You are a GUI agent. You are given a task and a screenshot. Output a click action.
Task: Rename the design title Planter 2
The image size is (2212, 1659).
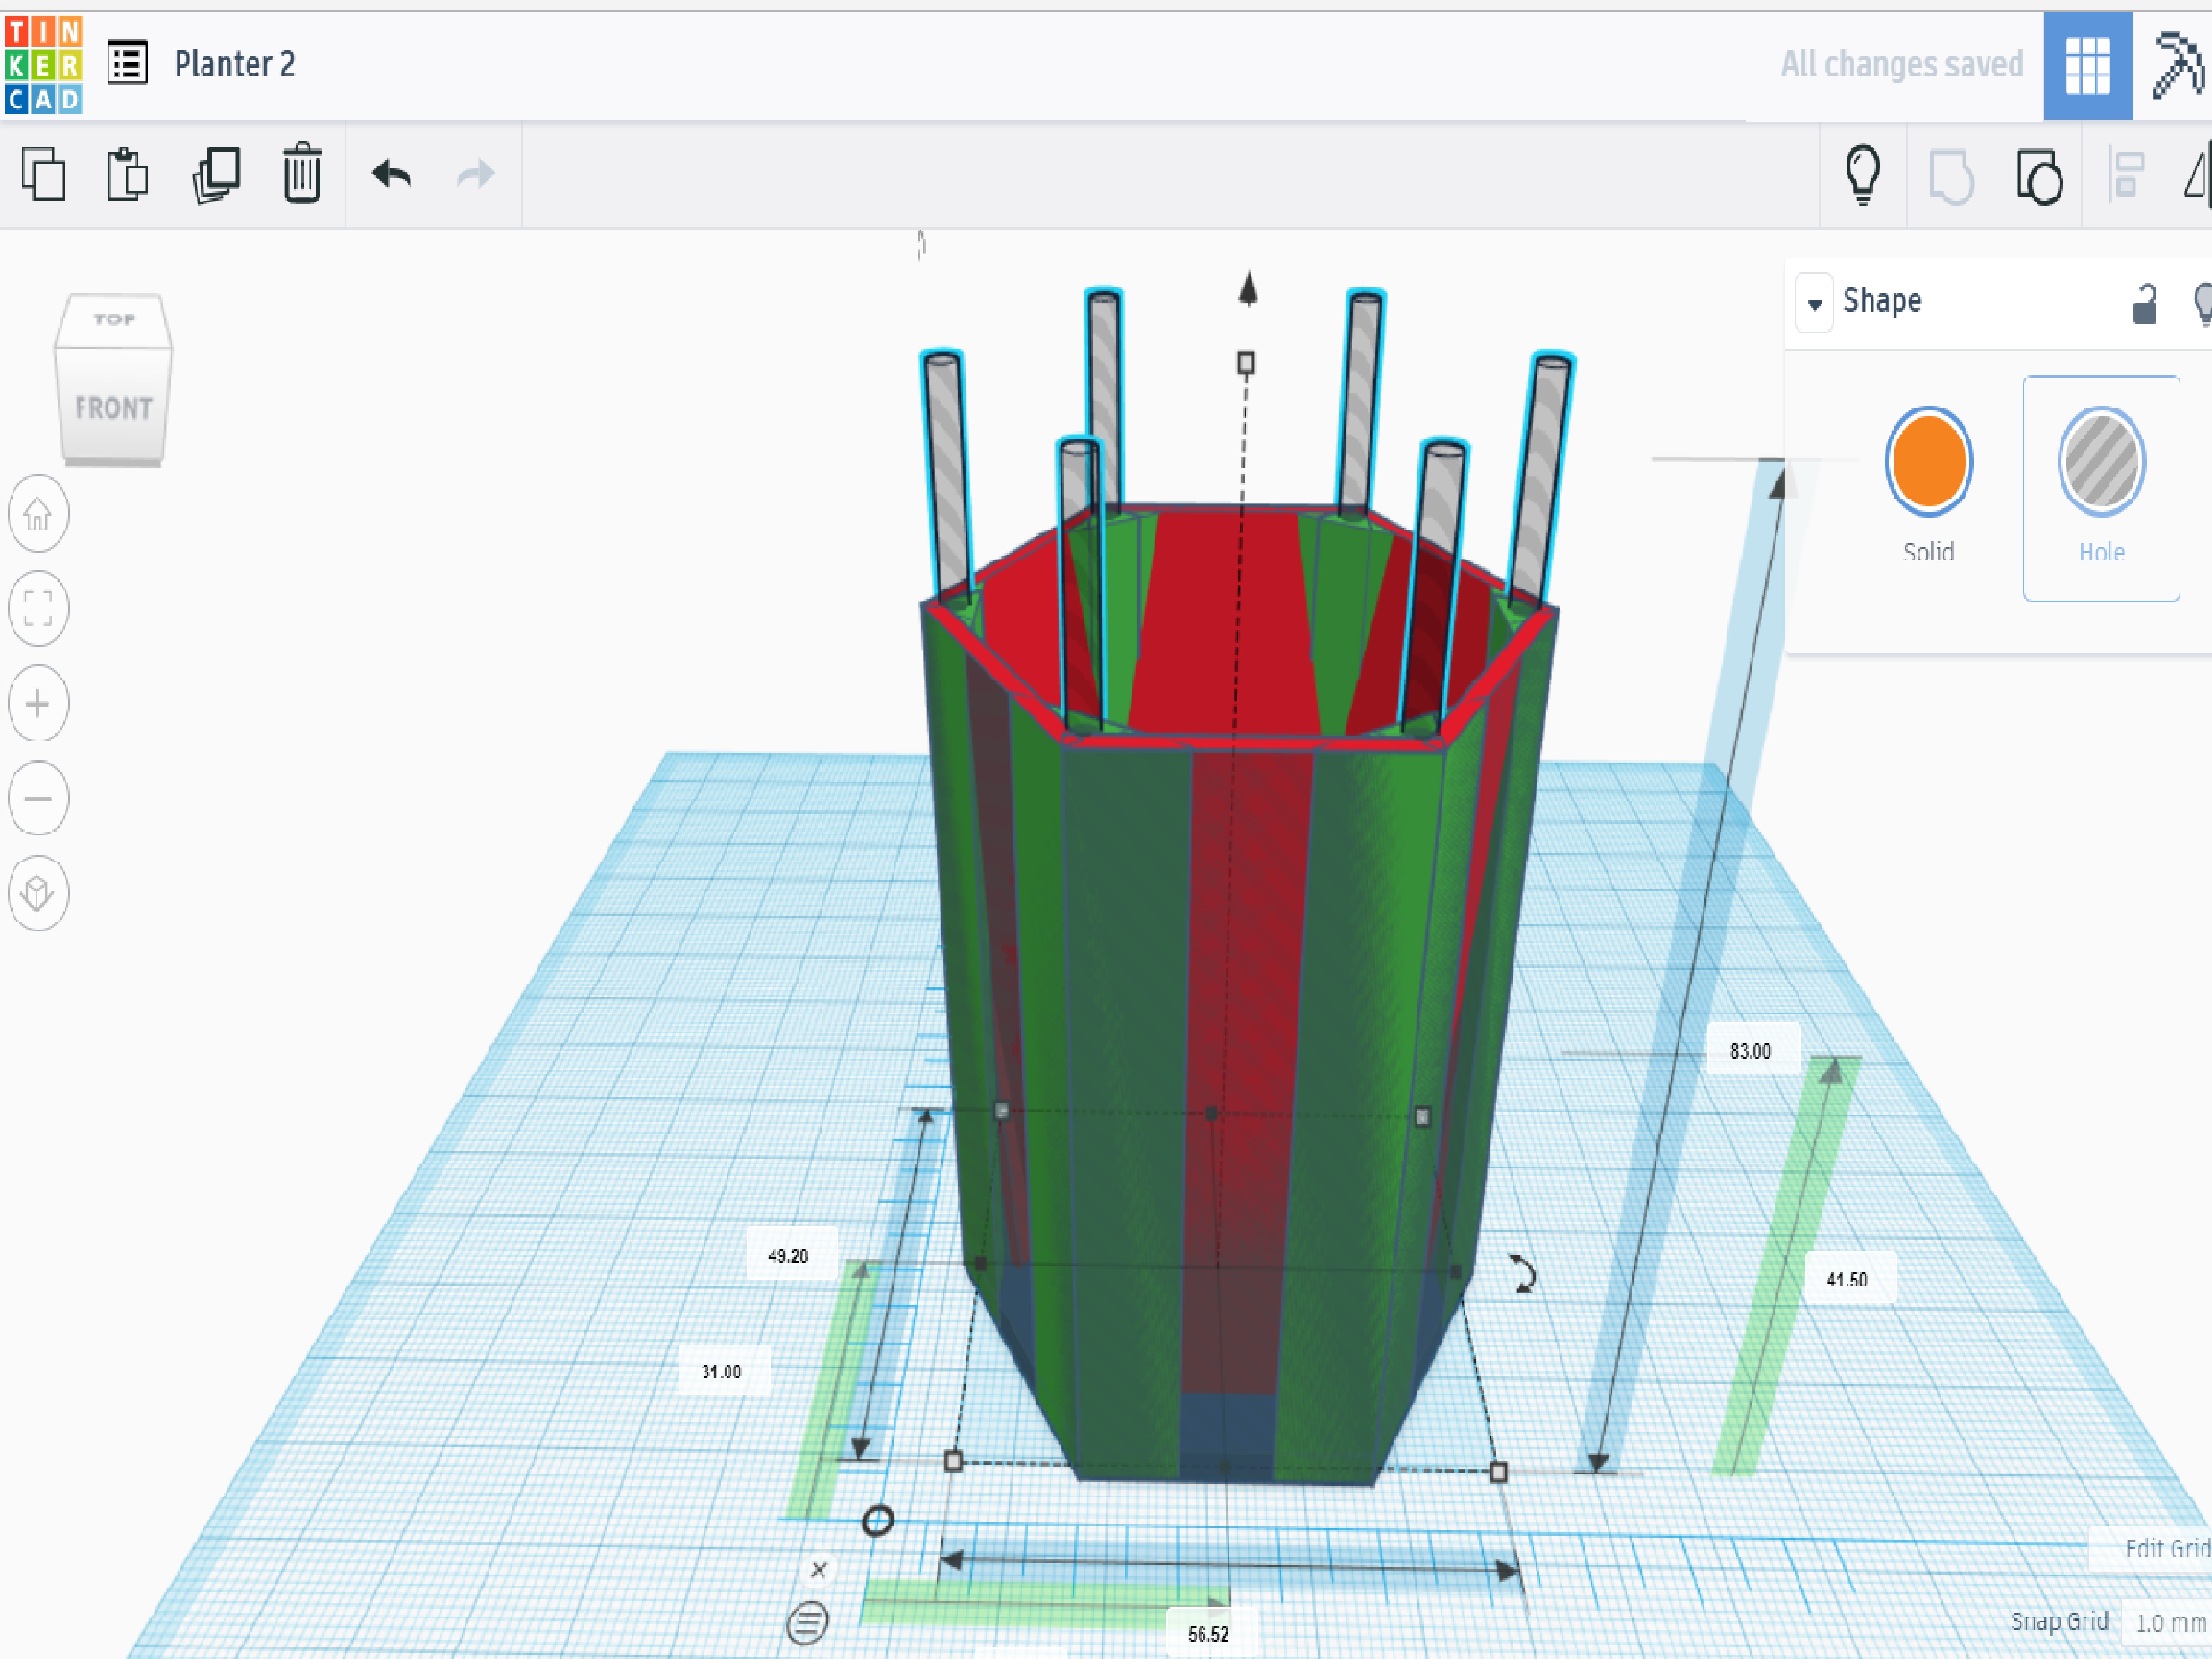(x=235, y=64)
